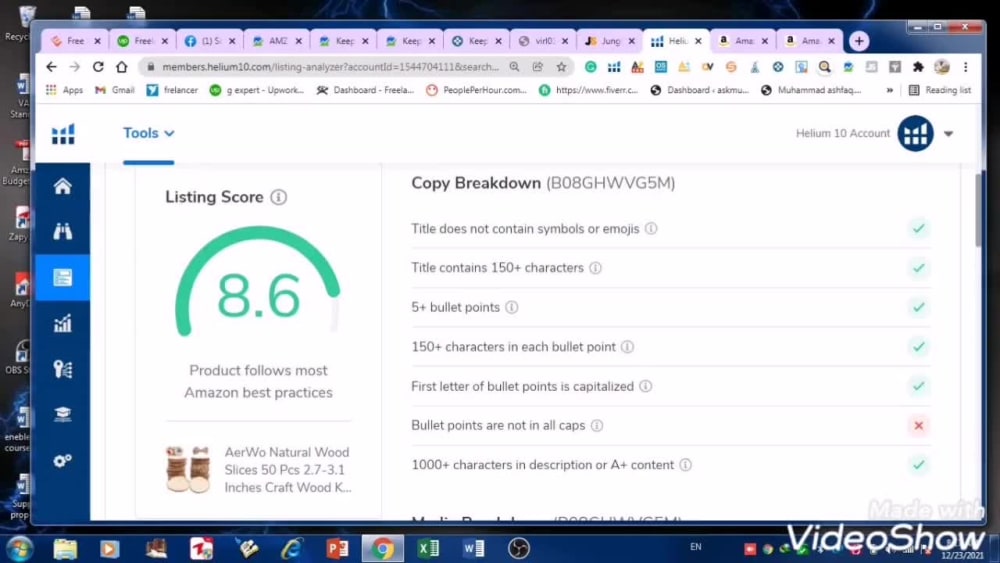Click info icon for 150+ characters in each bullet
This screenshot has width=1000, height=563.
[628, 347]
